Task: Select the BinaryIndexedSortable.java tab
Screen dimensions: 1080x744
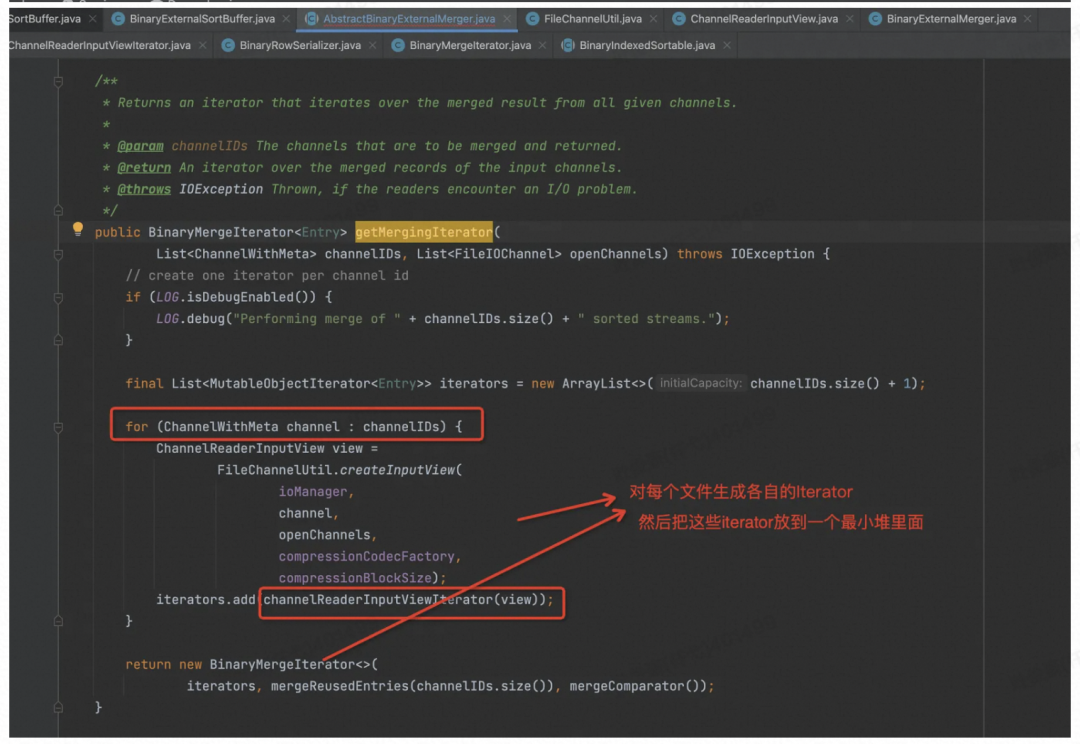Action: 647,45
